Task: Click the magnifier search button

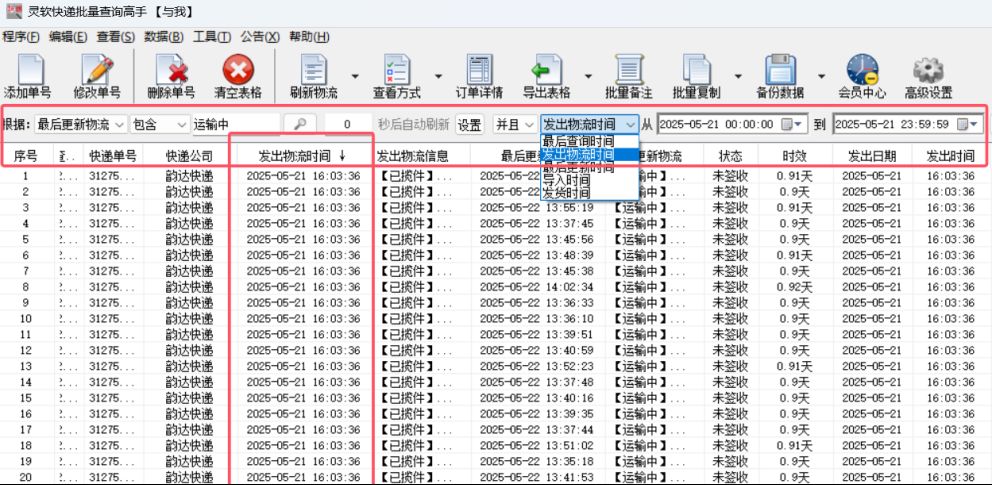Action: pyautogui.click(x=300, y=125)
